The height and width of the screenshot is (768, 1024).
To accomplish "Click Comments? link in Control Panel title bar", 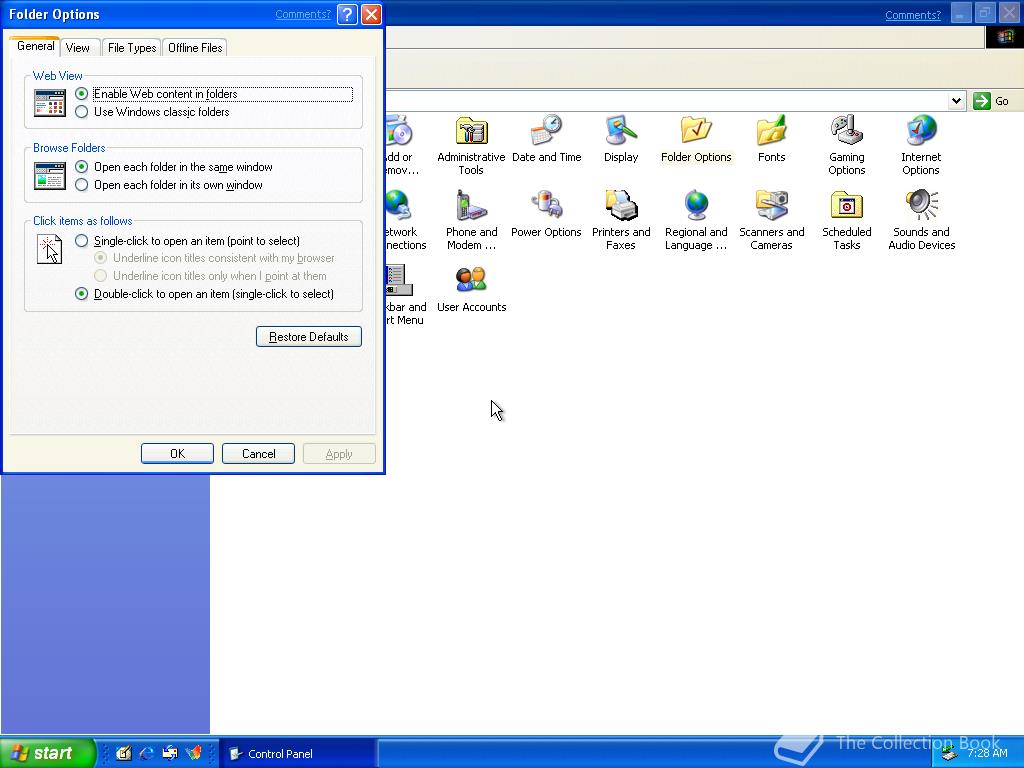I will click(913, 15).
